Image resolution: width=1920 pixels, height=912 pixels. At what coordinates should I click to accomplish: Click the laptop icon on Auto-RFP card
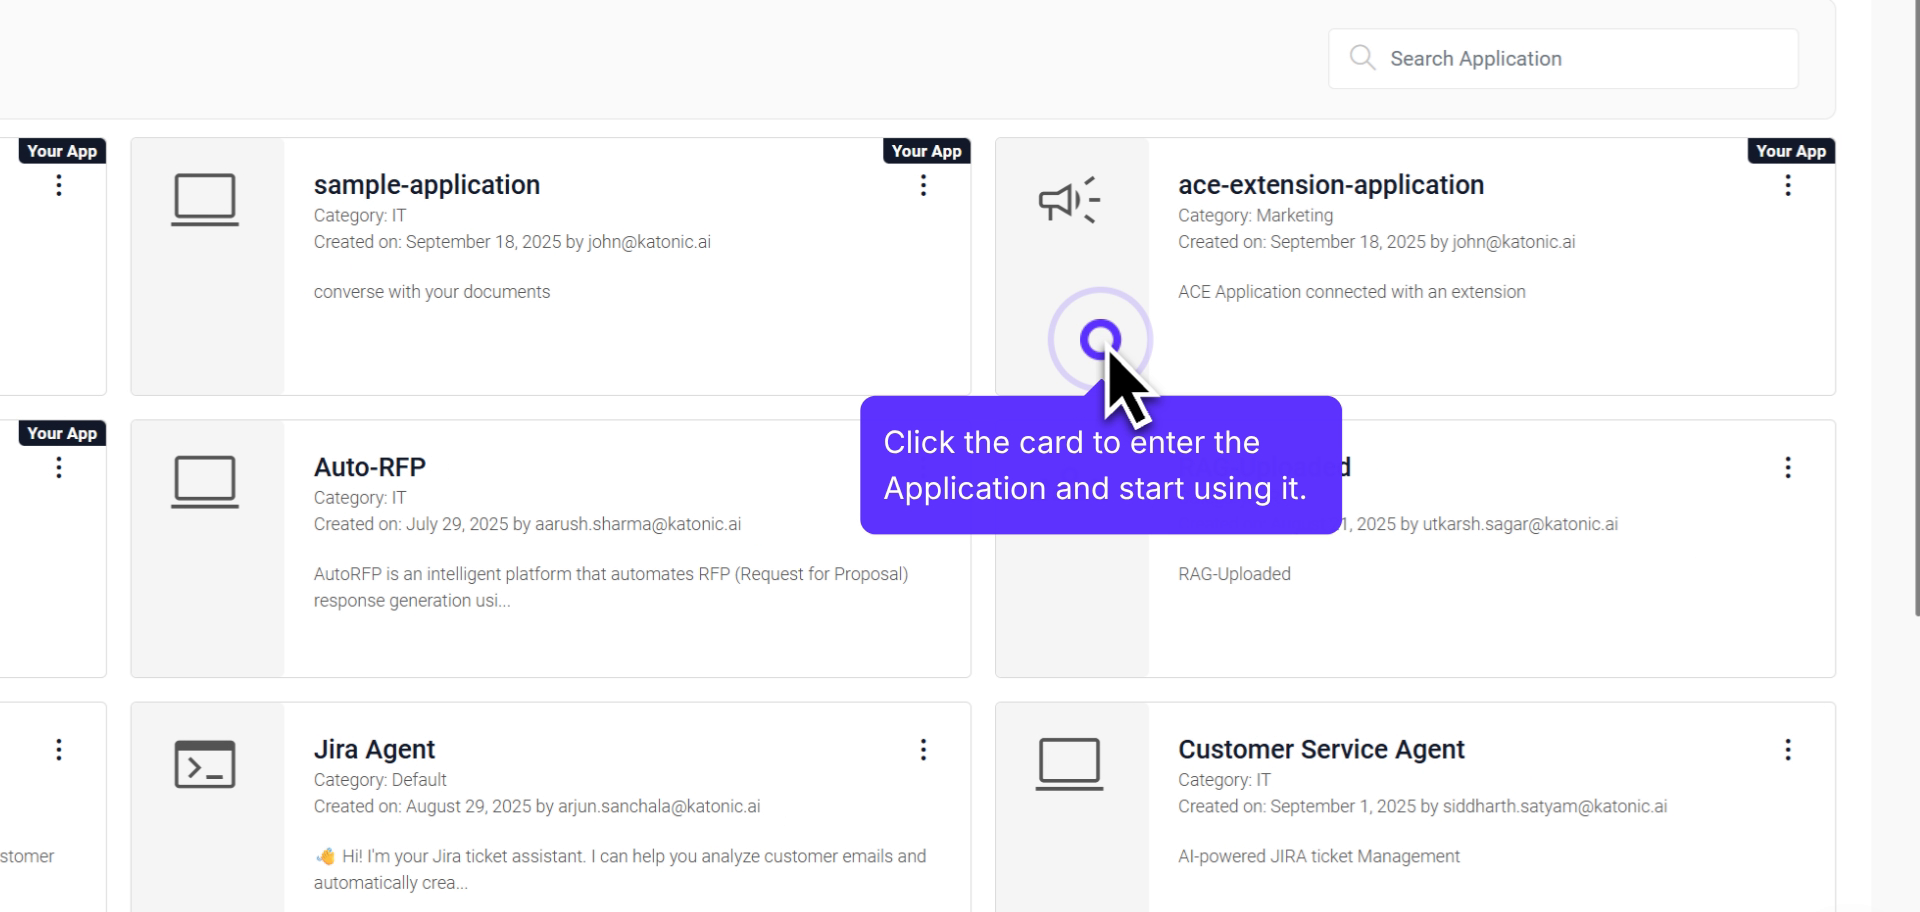[x=205, y=481]
